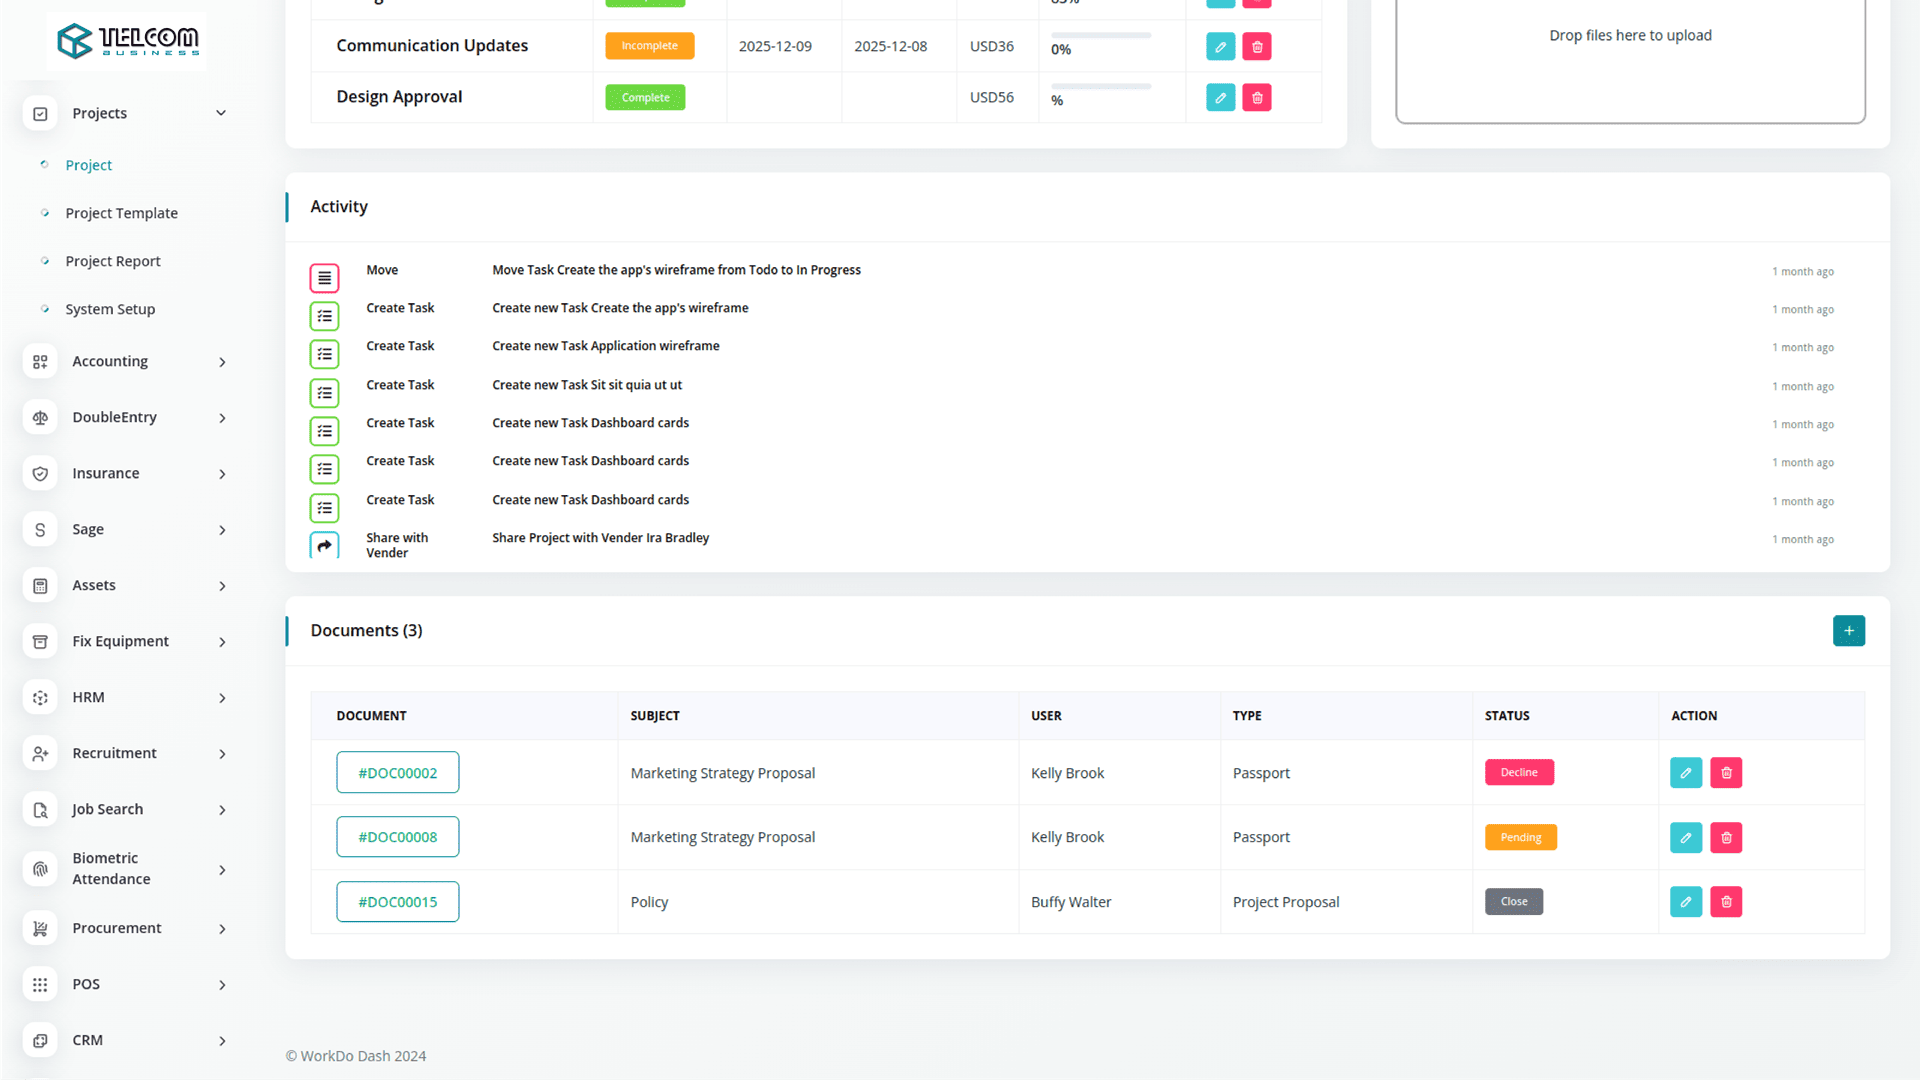Screen dimensions: 1920x1080
Task: Click the Pending status badge
Action: click(x=1520, y=838)
